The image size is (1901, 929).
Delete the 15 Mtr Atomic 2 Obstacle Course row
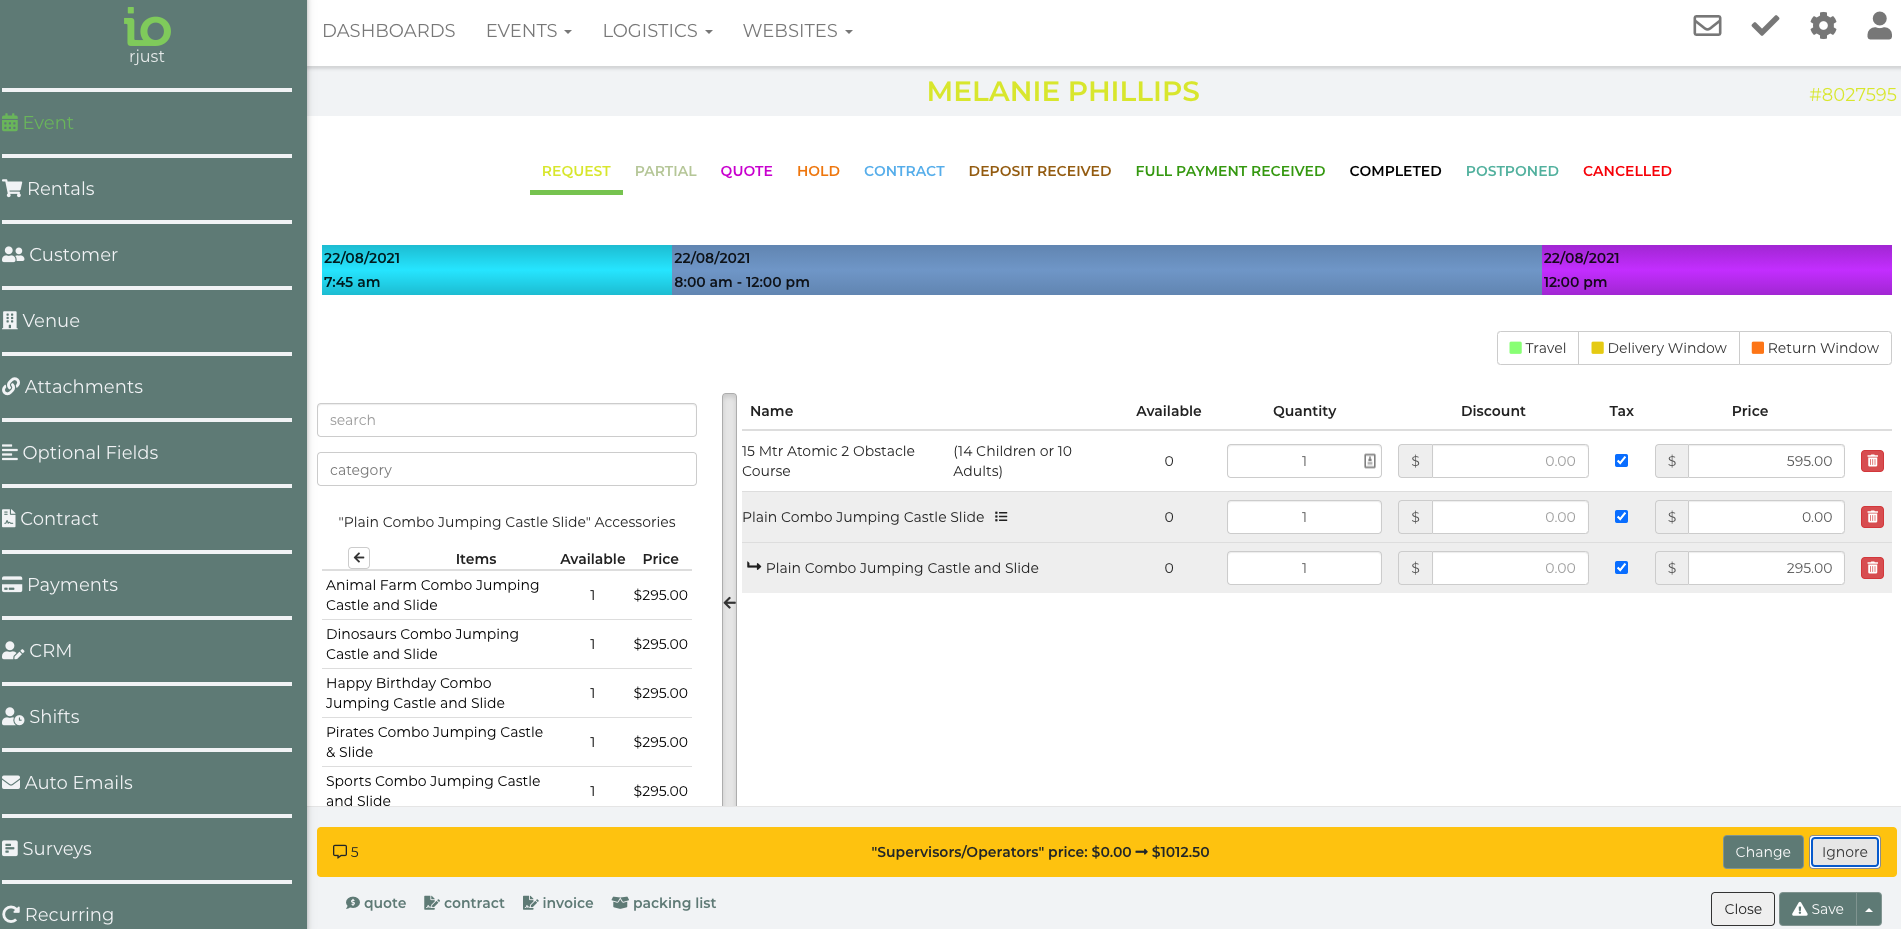(x=1872, y=461)
